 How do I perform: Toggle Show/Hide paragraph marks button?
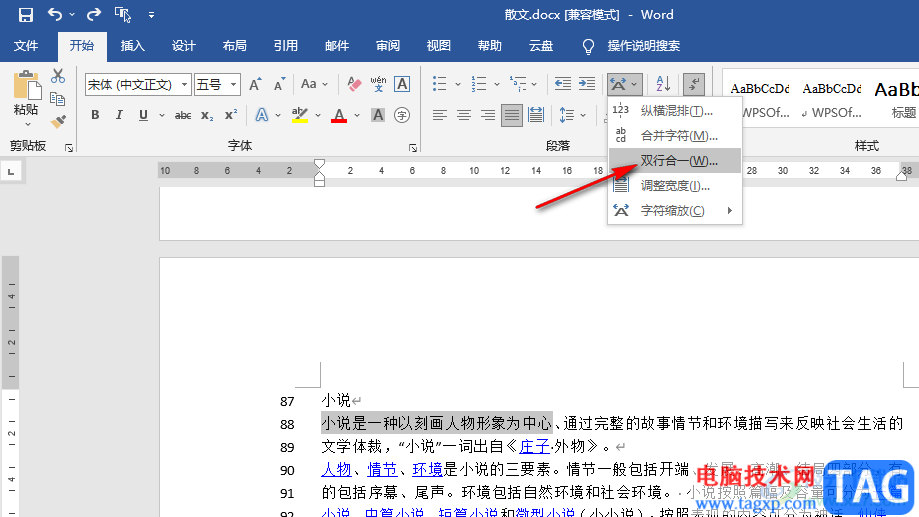click(x=694, y=84)
